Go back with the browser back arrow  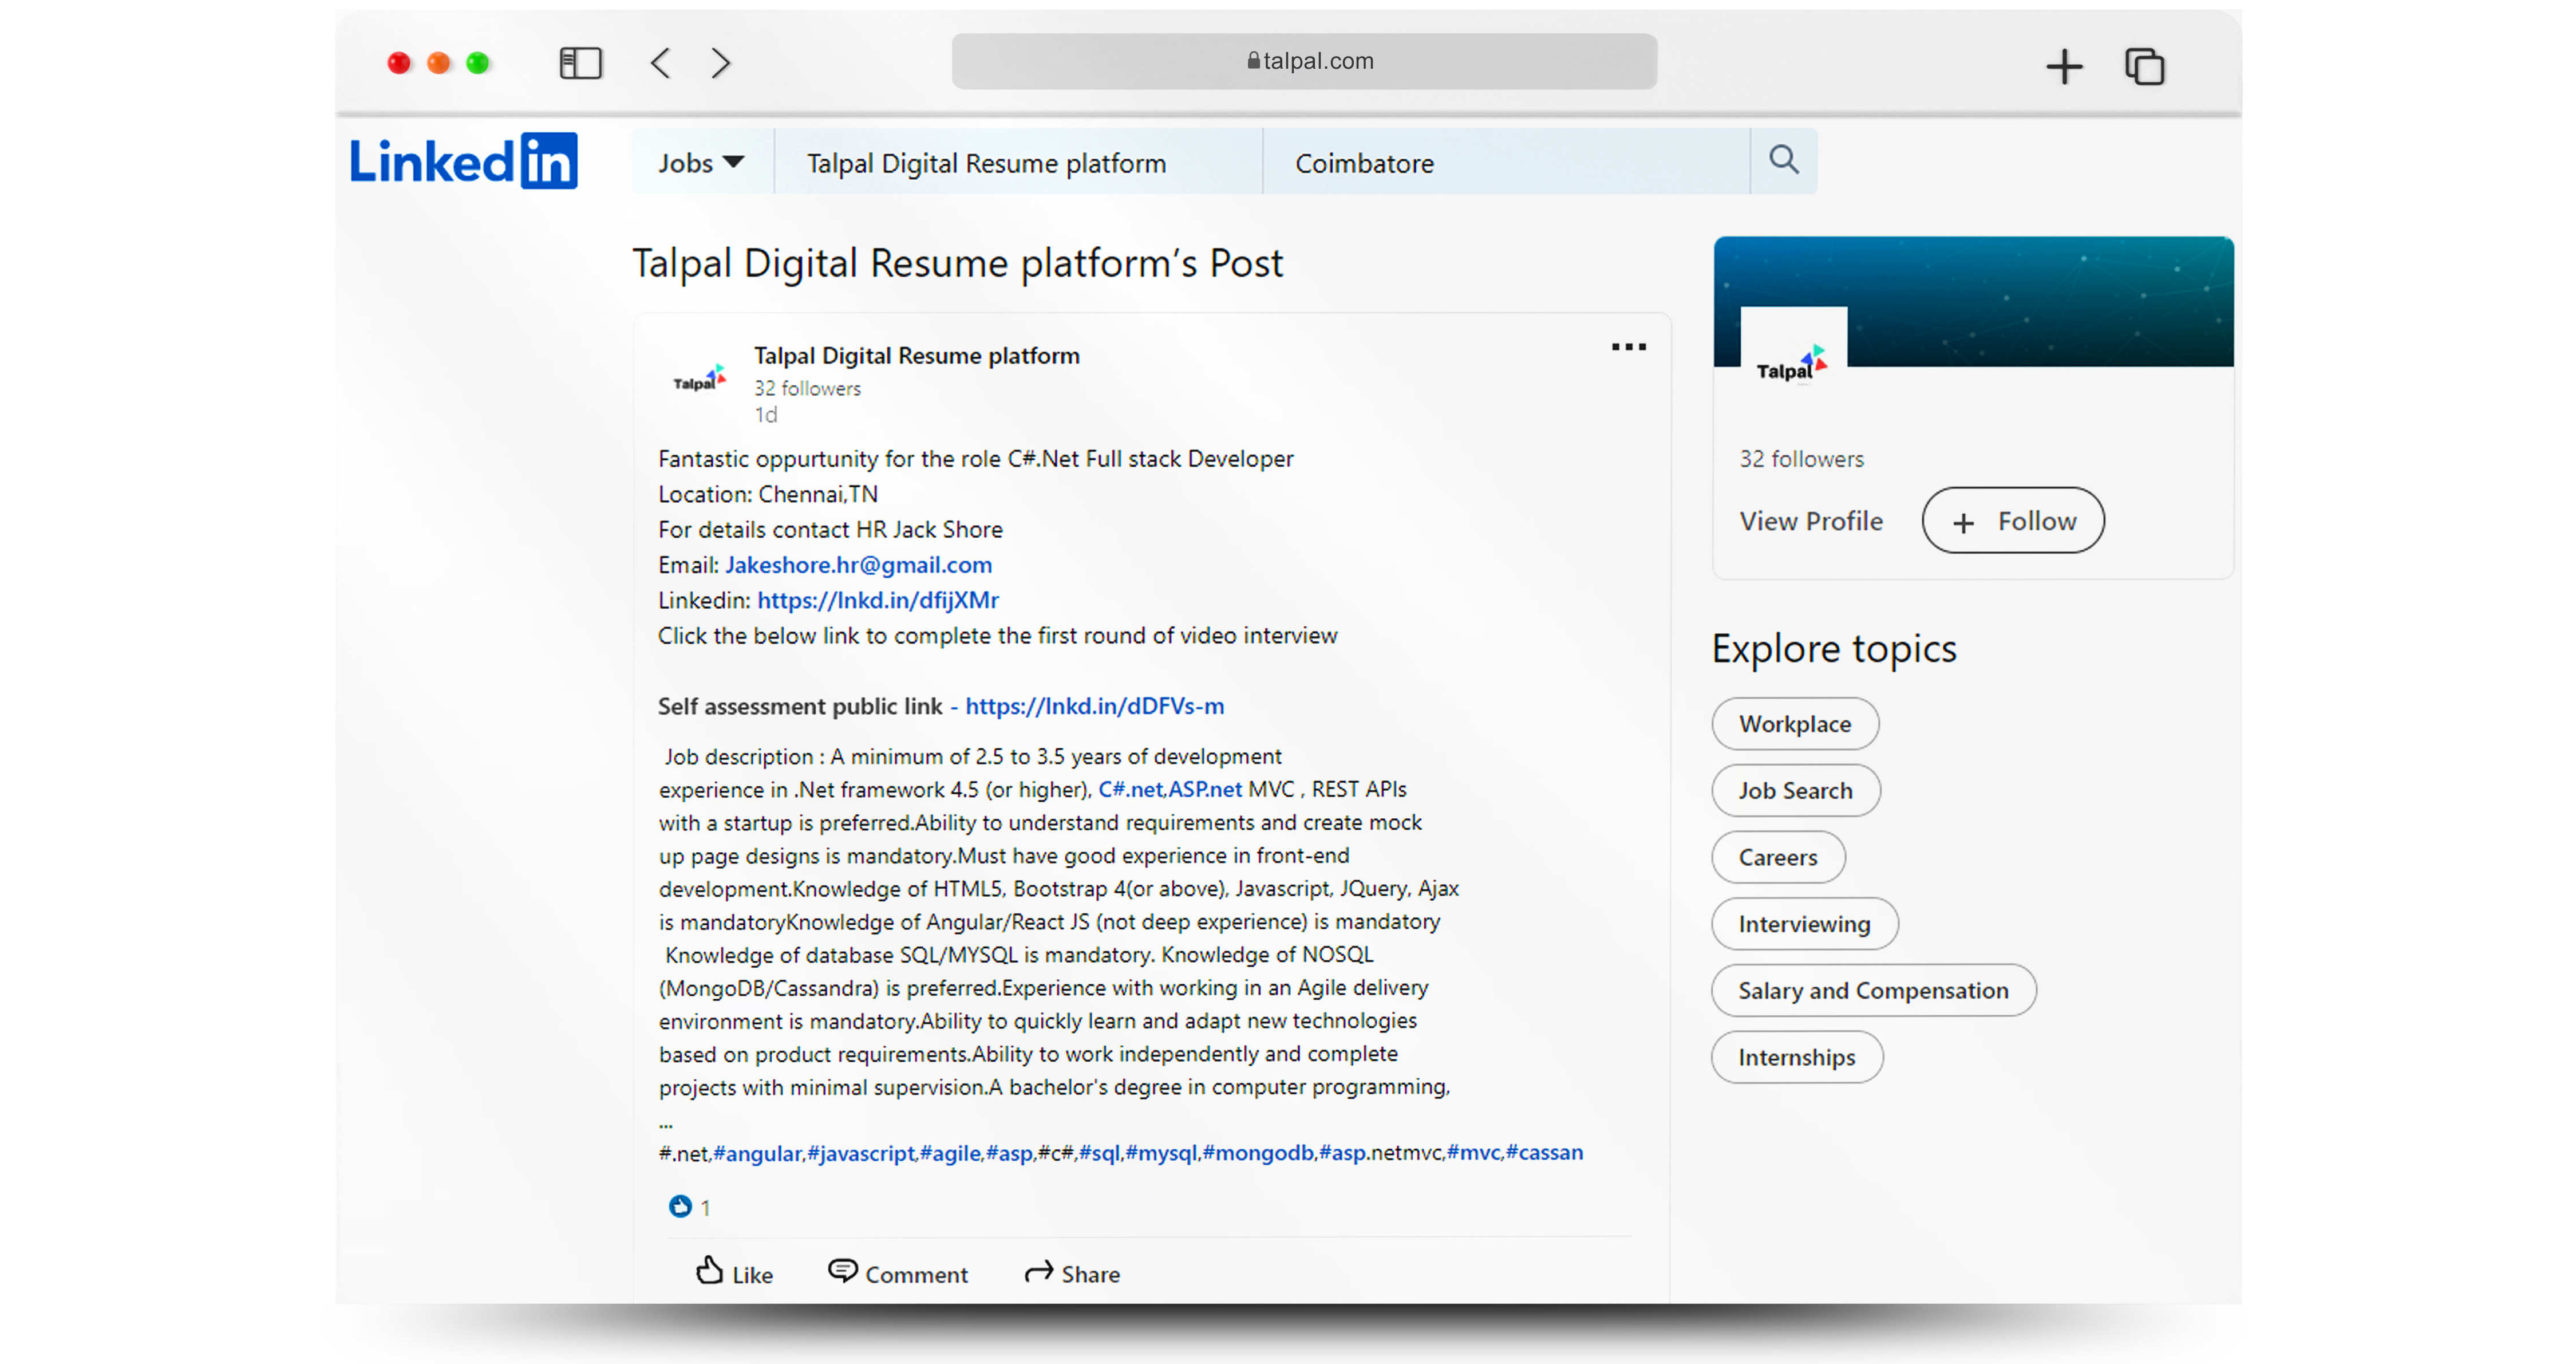point(660,63)
